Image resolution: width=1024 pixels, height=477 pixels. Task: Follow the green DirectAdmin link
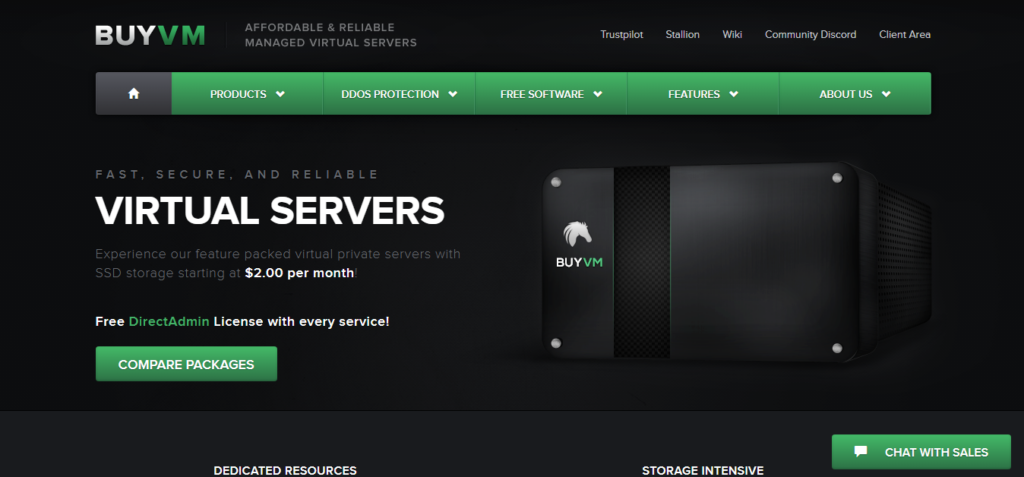point(169,321)
